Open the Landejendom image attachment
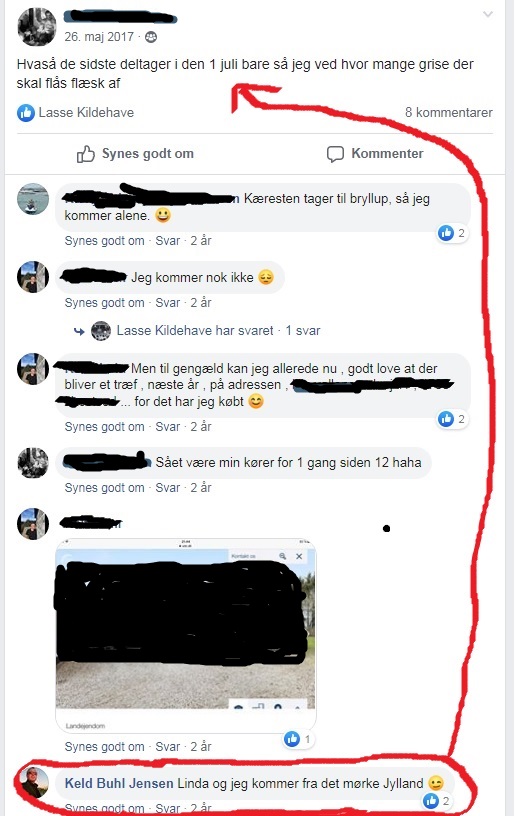This screenshot has width=522, height=816. (x=186, y=636)
